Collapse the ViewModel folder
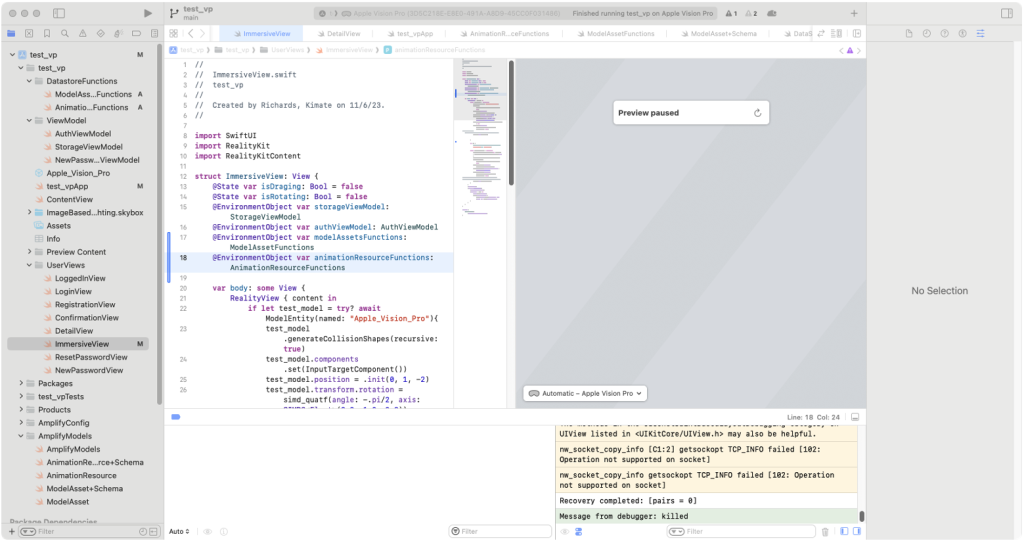Image resolution: width=1024 pixels, height=543 pixels. pos(29,120)
